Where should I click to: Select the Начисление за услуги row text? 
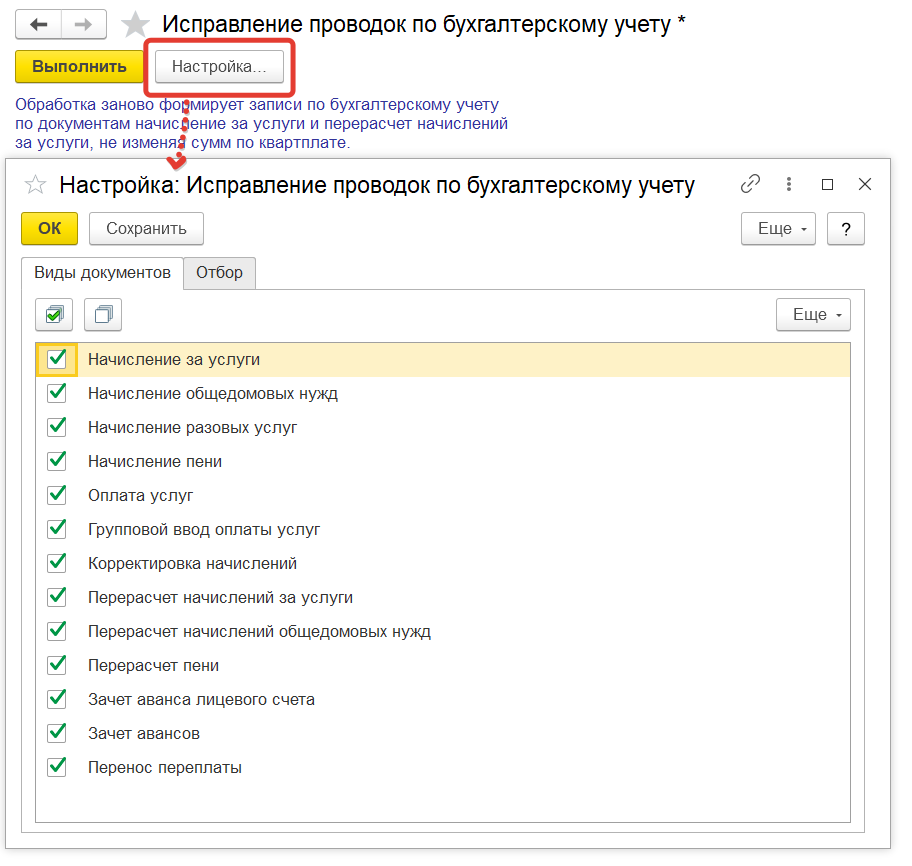pos(174,359)
